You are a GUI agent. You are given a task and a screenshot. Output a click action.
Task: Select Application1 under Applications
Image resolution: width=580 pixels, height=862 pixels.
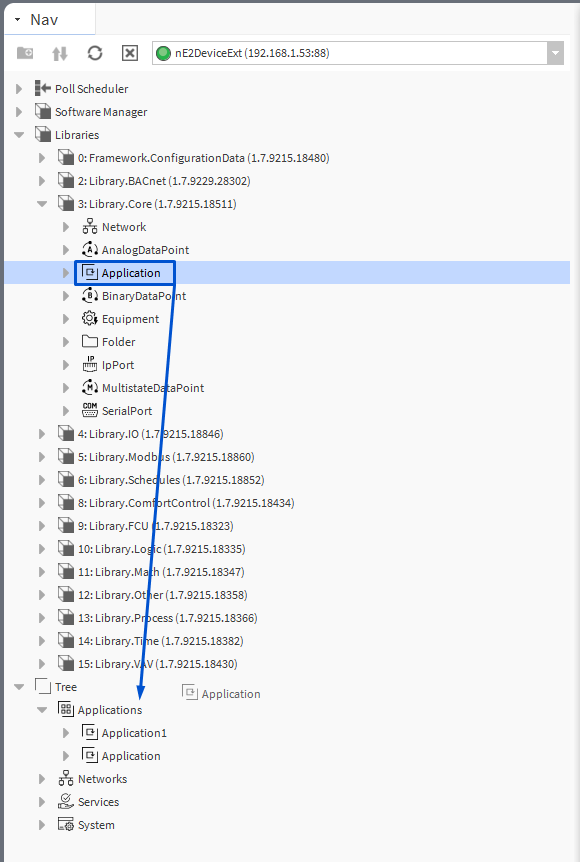coord(135,732)
